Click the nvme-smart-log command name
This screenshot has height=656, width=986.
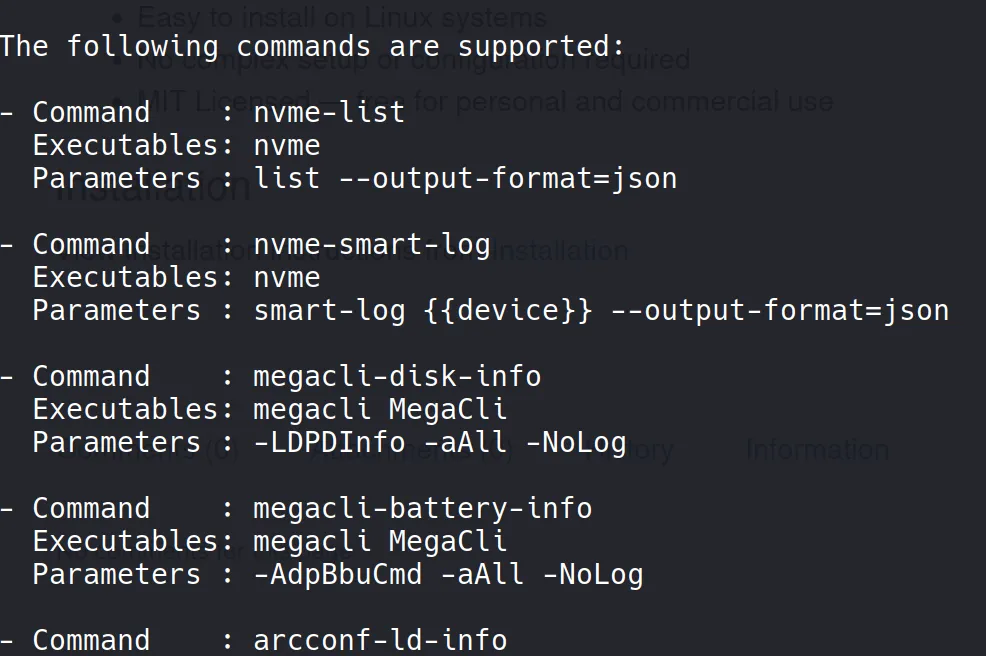pyautogui.click(x=371, y=244)
